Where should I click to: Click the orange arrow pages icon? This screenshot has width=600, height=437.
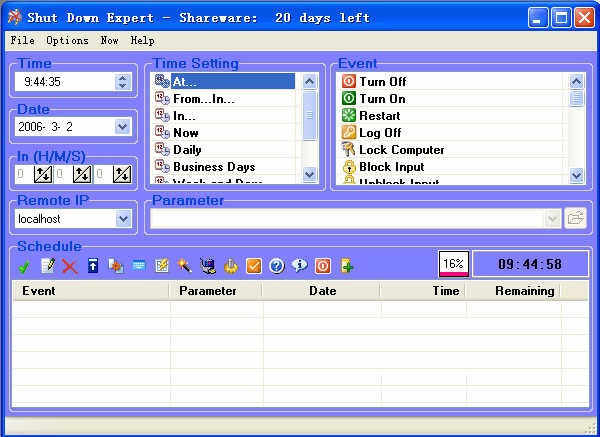(116, 266)
